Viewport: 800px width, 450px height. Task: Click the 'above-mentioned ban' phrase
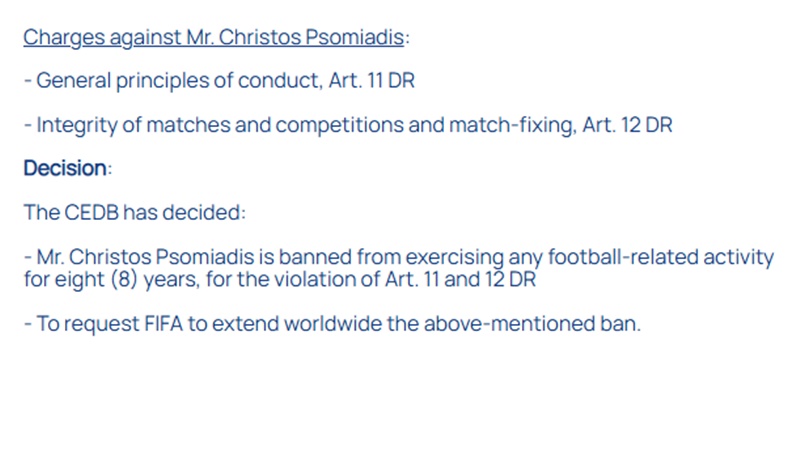click(532, 323)
